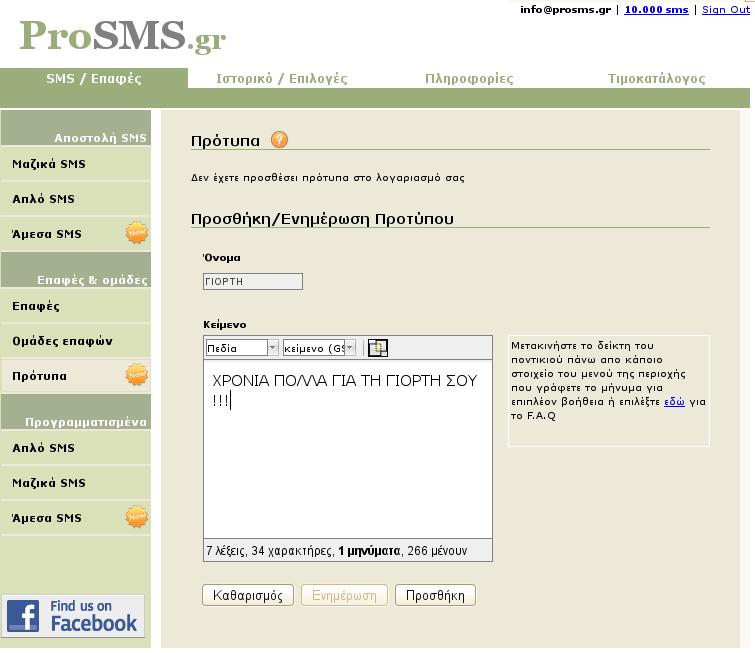Click the Προγραμματισμένα section header
The image size is (755, 653).
point(76,412)
